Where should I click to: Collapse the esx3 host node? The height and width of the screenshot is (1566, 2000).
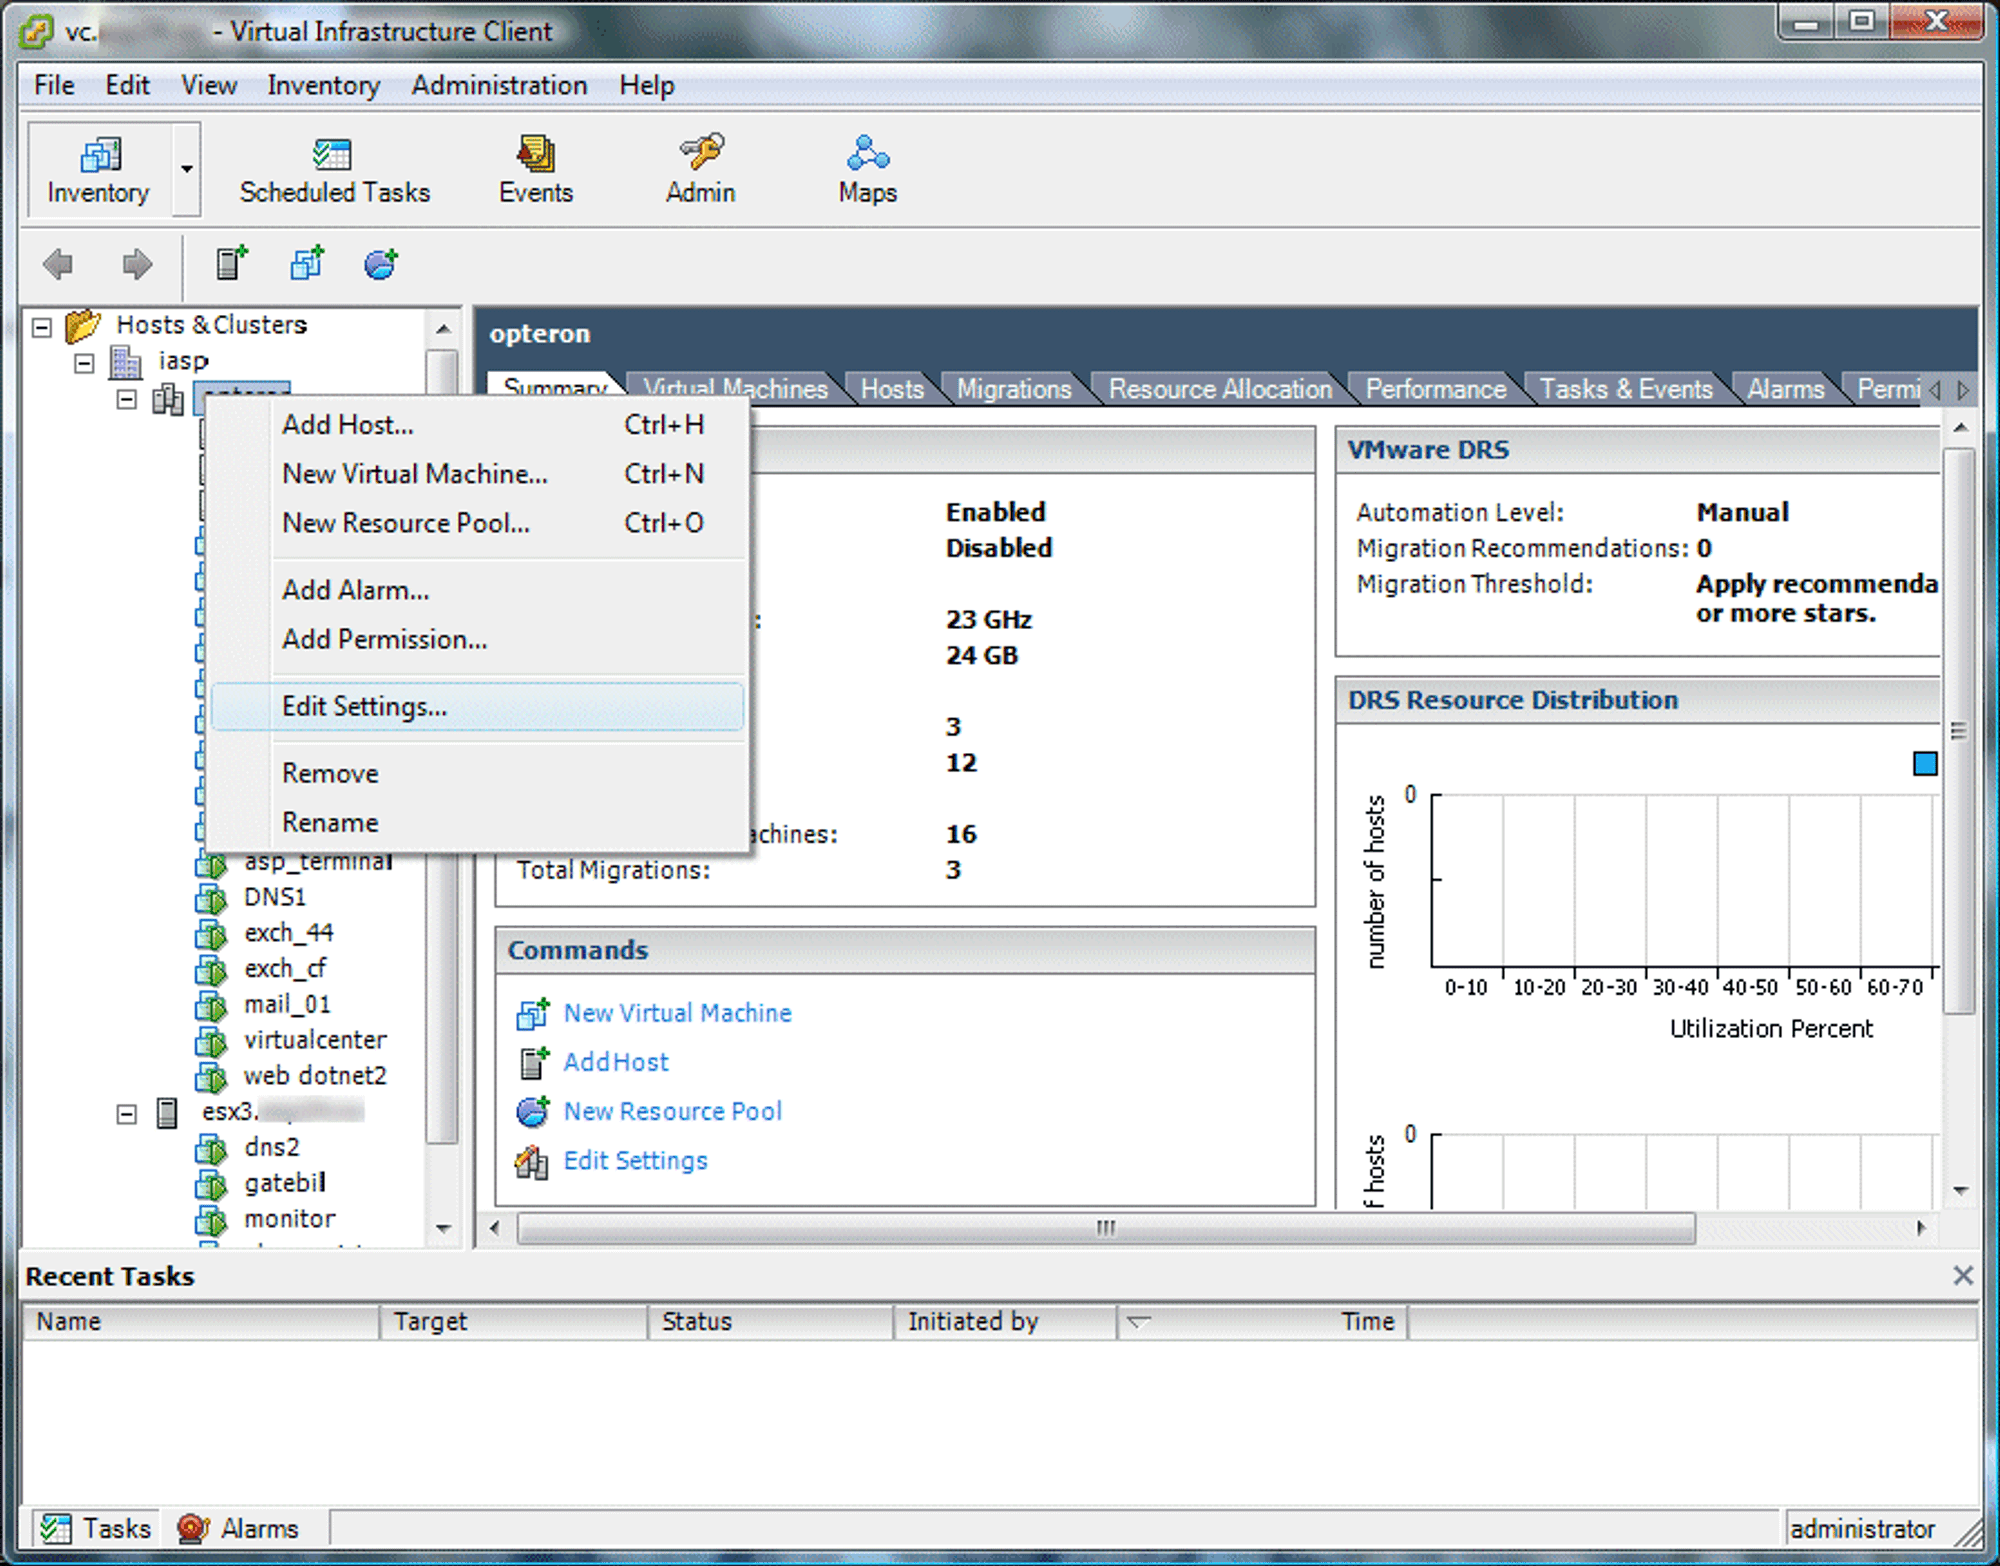(126, 1114)
